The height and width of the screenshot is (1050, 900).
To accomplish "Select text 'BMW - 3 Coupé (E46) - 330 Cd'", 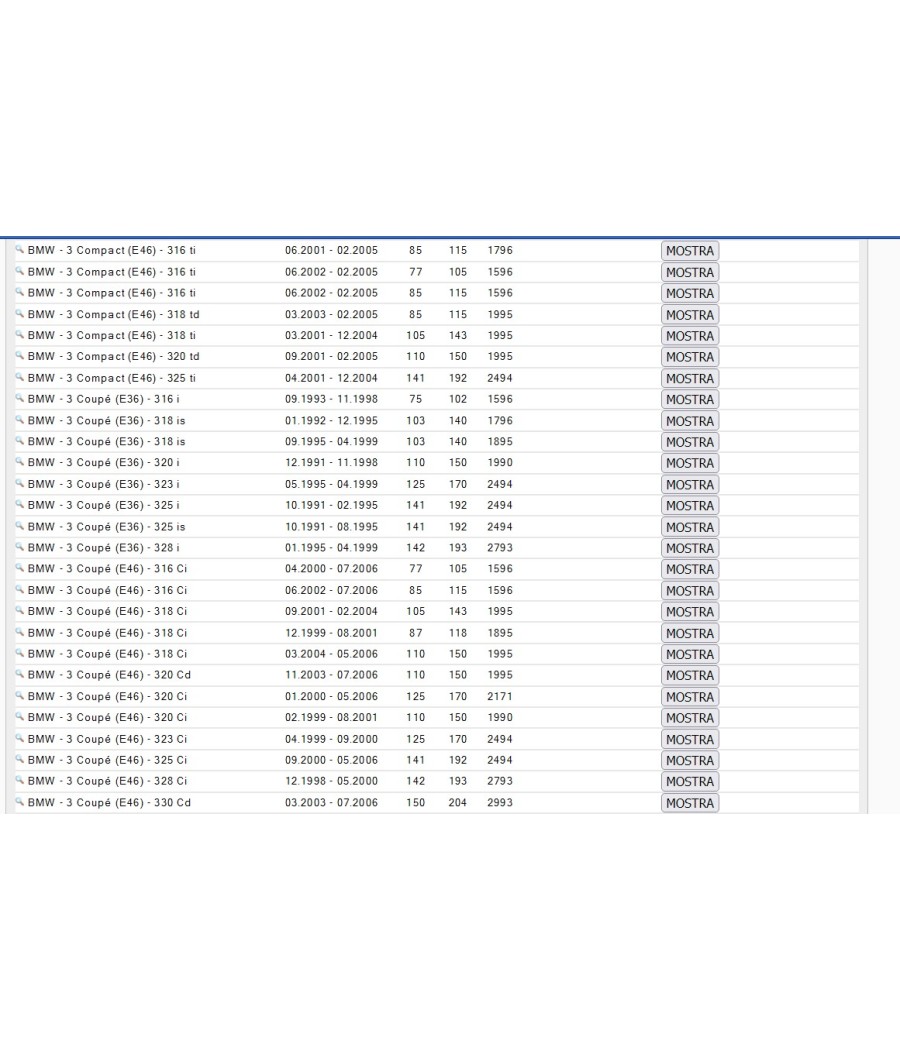I will tap(109, 802).
